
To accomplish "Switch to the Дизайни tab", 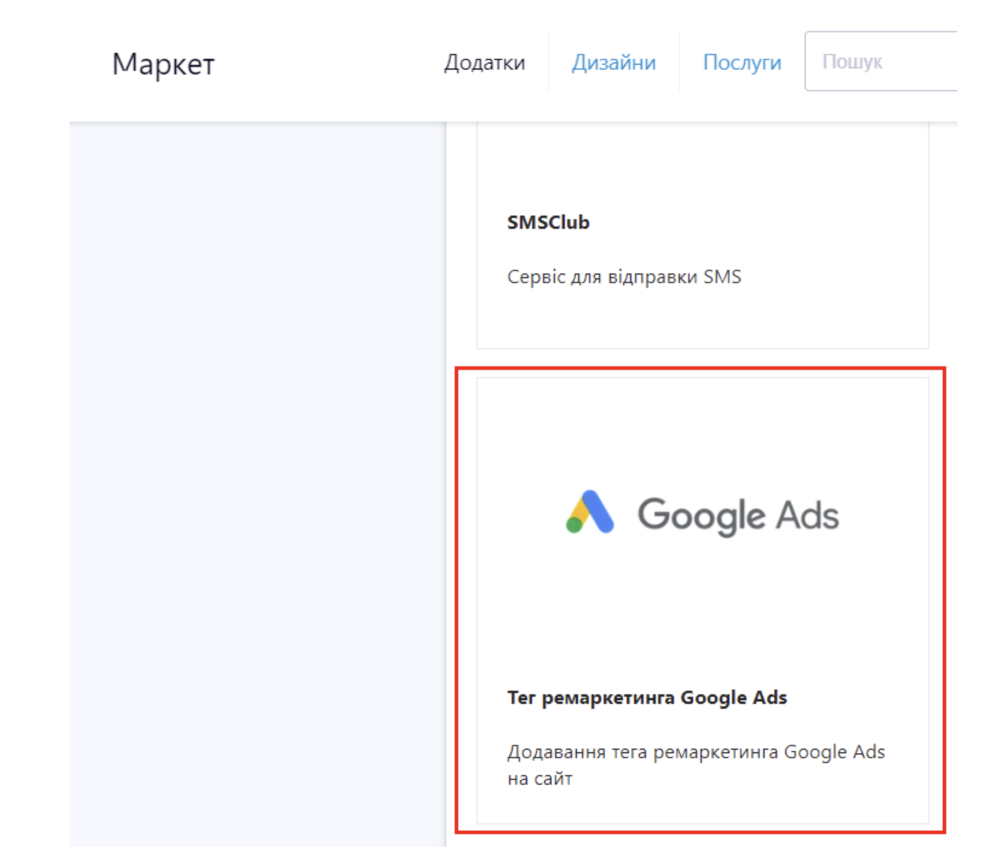I will click(x=614, y=62).
